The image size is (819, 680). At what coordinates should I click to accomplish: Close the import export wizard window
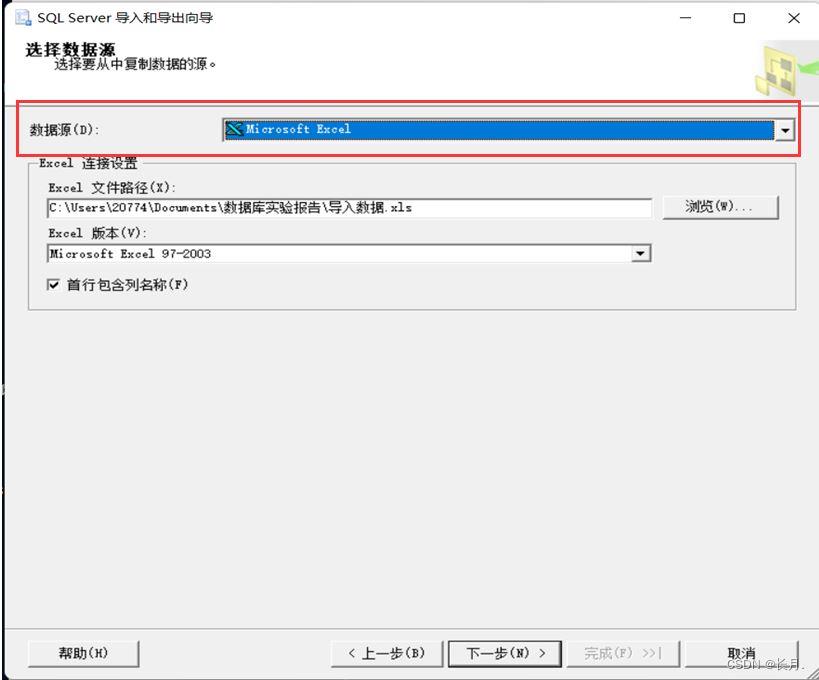pyautogui.click(x=794, y=18)
